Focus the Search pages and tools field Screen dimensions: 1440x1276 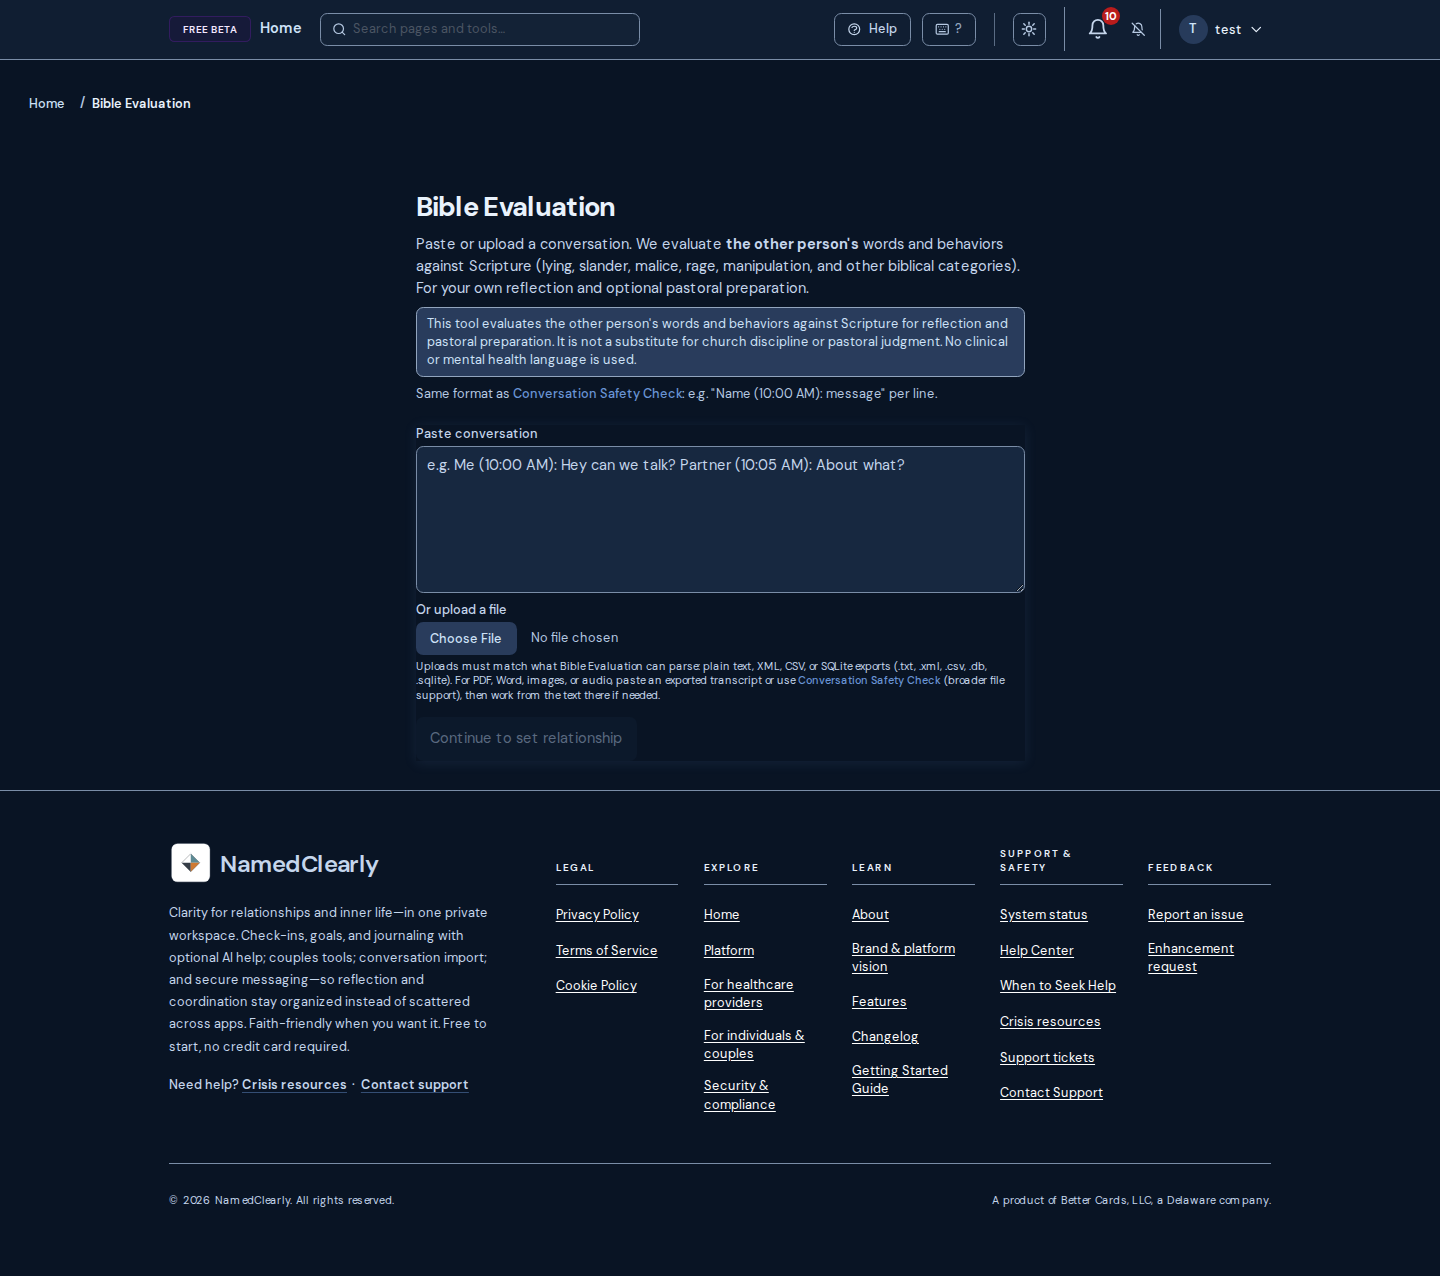point(480,29)
